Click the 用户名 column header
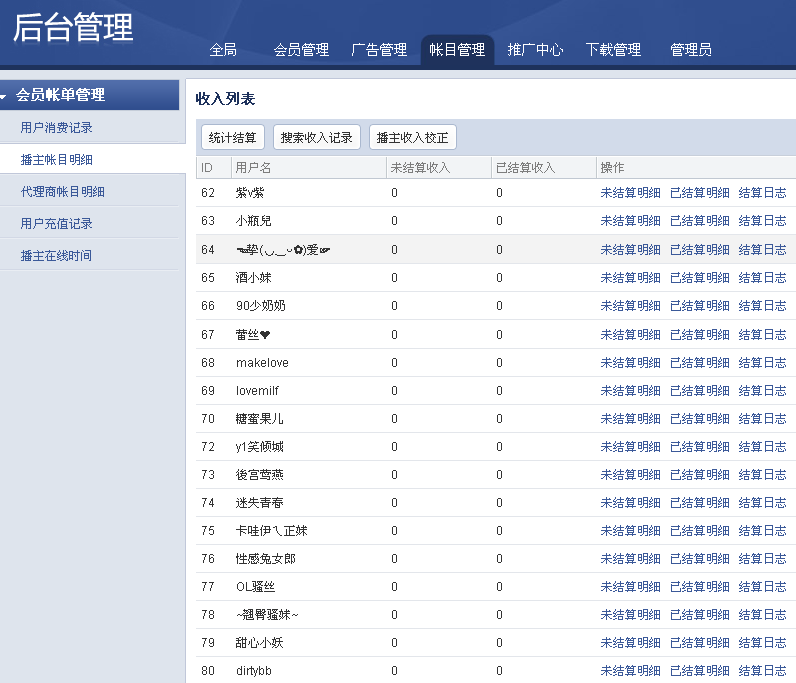Screen dimensions: 796x683 tap(253, 167)
